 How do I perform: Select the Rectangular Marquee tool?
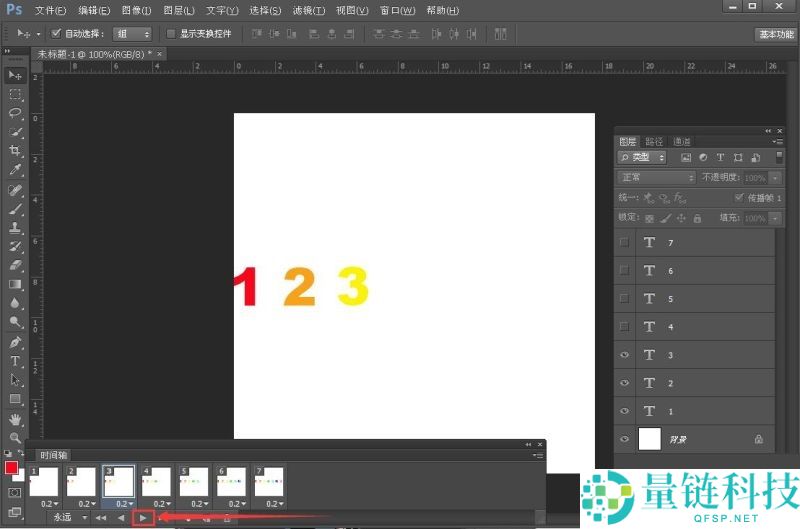15,94
